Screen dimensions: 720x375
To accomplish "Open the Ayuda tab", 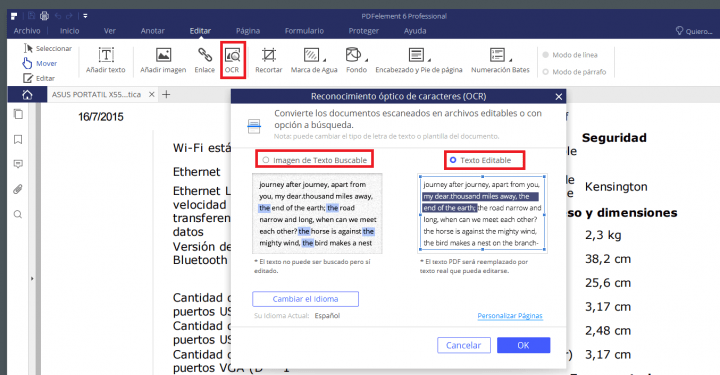I will click(415, 31).
